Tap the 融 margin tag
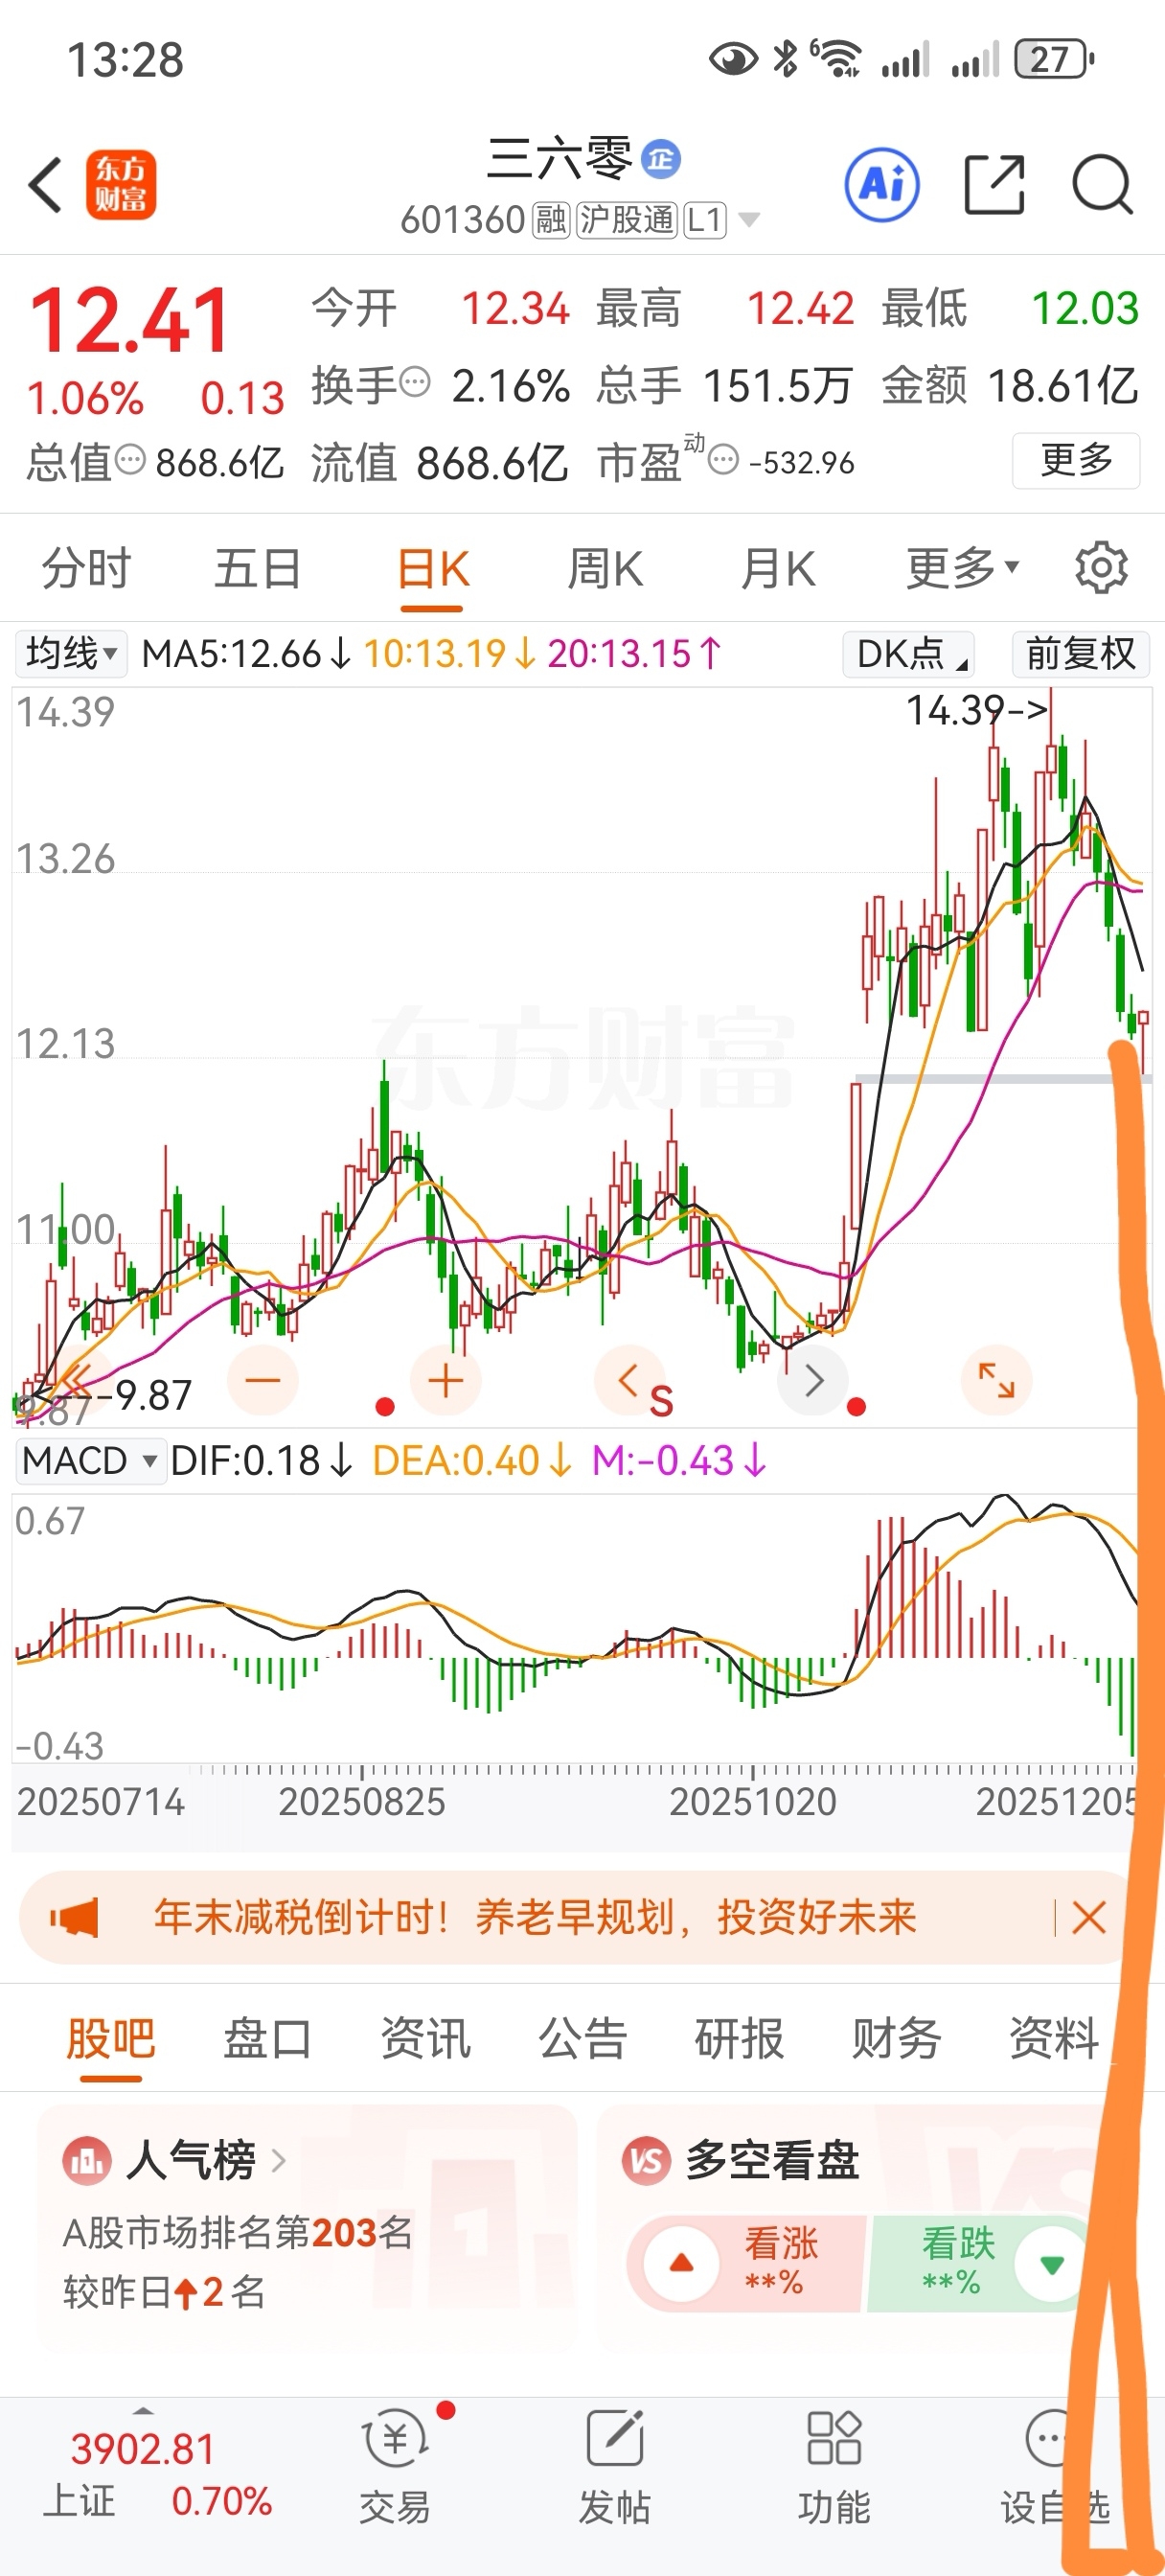The width and height of the screenshot is (1165, 2576). pyautogui.click(x=551, y=219)
